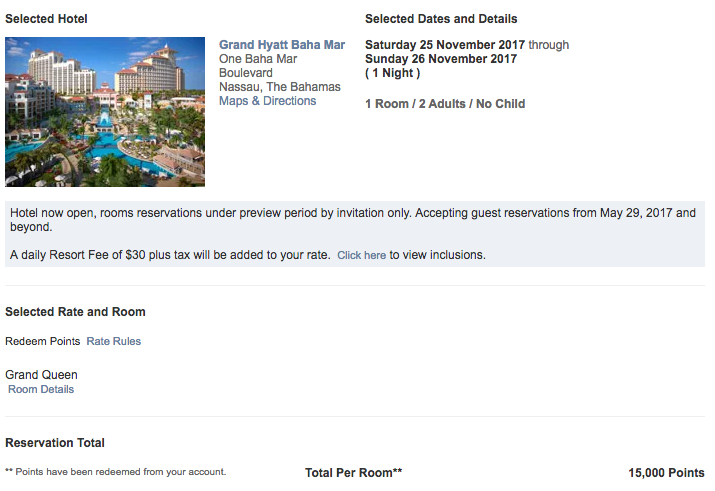Viewport: 715px width, 491px height.
Task: Click the hotel now open preview notice
Action: (x=350, y=220)
